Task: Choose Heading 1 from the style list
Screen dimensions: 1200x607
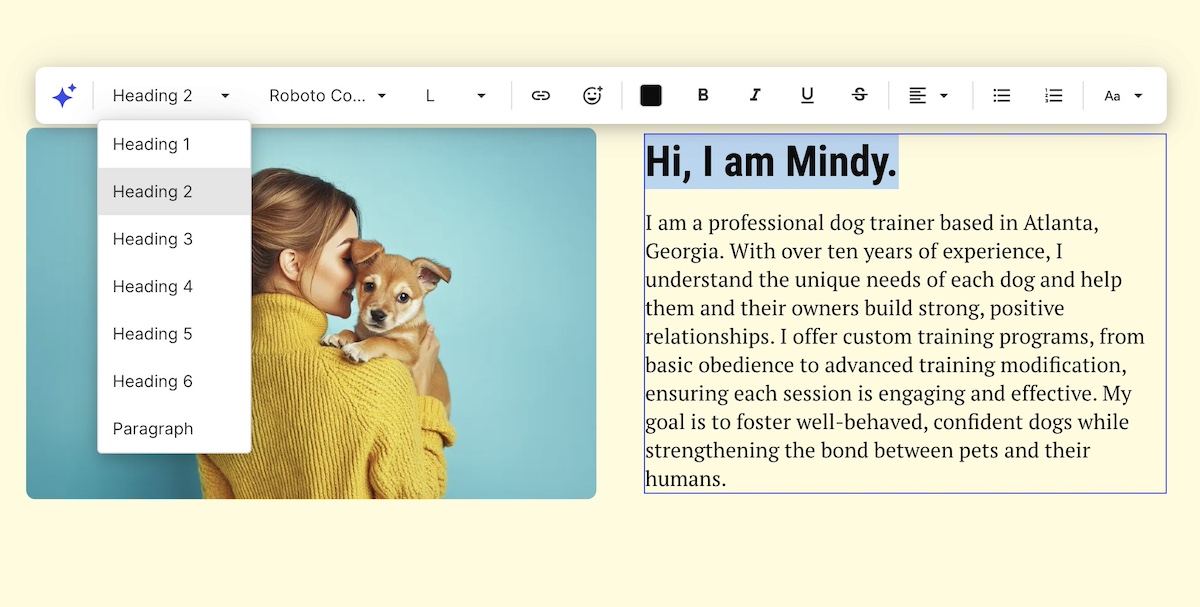Action: (174, 144)
